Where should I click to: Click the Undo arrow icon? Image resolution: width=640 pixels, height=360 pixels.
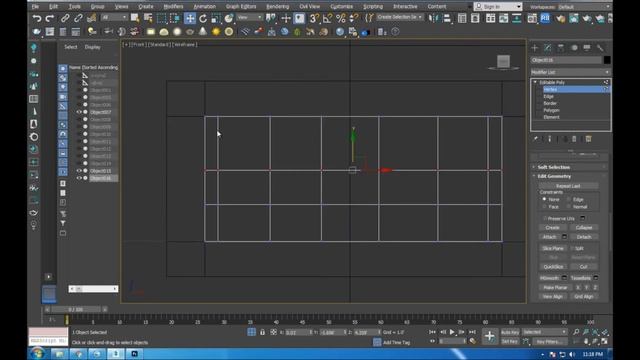37,18
